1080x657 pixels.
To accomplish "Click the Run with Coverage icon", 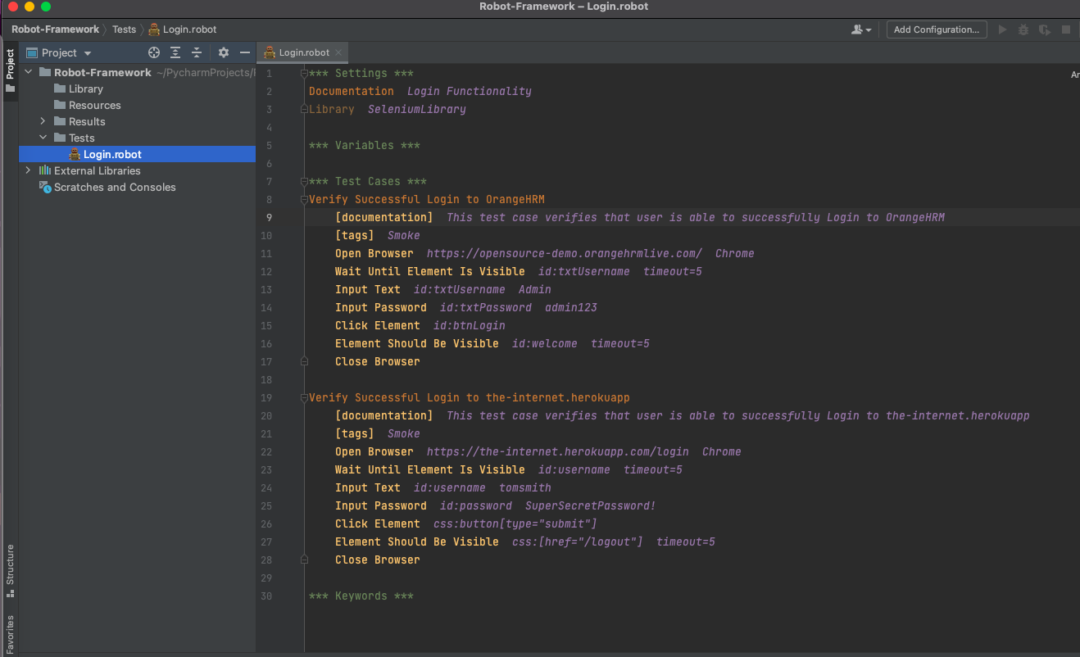I will click(1045, 29).
